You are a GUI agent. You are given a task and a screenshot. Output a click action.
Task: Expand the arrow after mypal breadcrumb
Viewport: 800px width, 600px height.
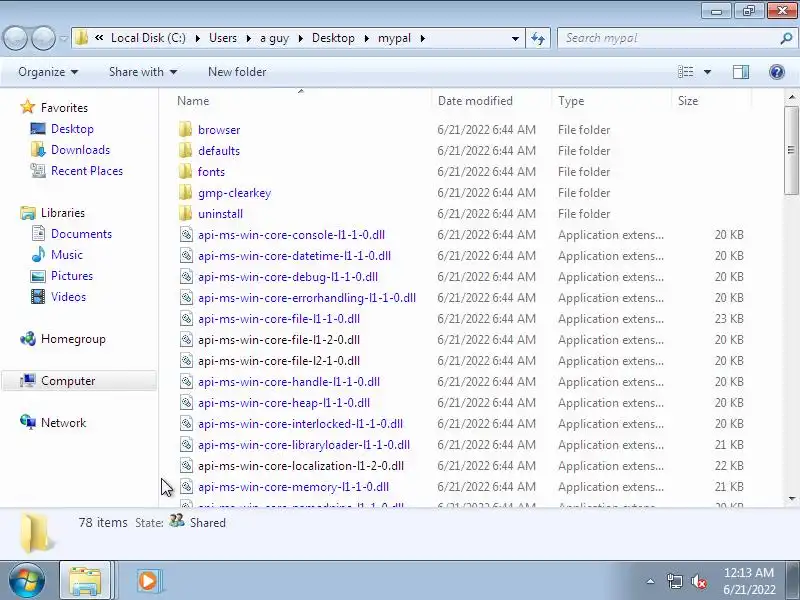[x=422, y=38]
